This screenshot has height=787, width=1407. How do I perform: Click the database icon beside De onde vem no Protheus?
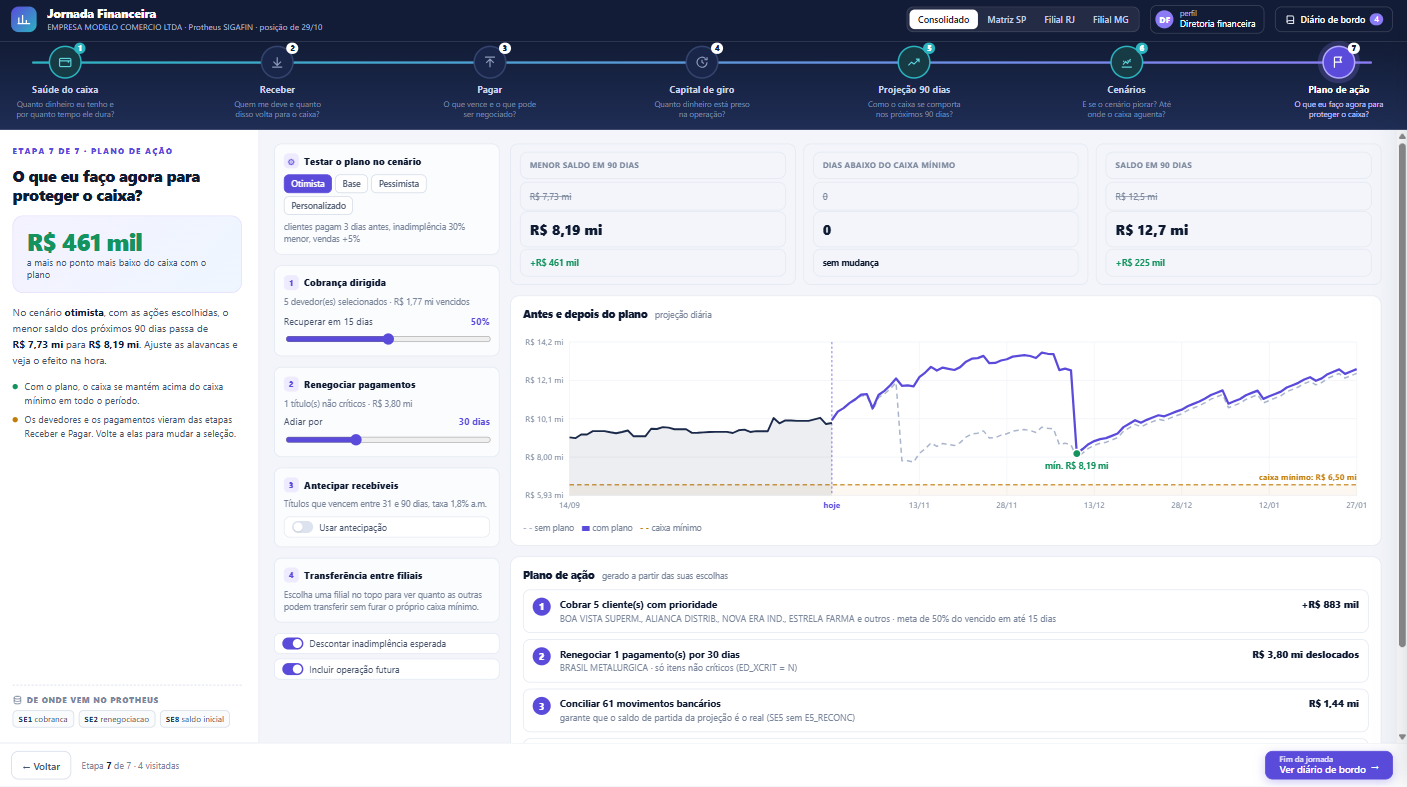click(17, 700)
